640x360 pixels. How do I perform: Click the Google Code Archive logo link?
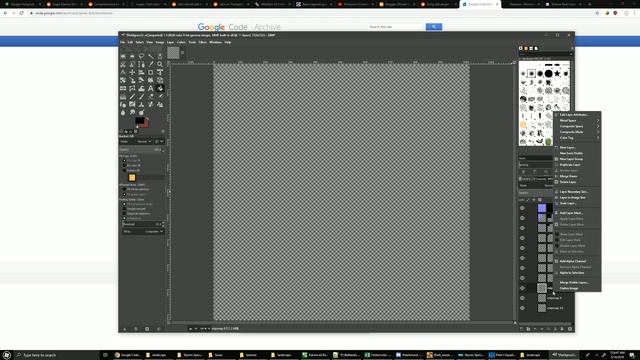coord(239,27)
